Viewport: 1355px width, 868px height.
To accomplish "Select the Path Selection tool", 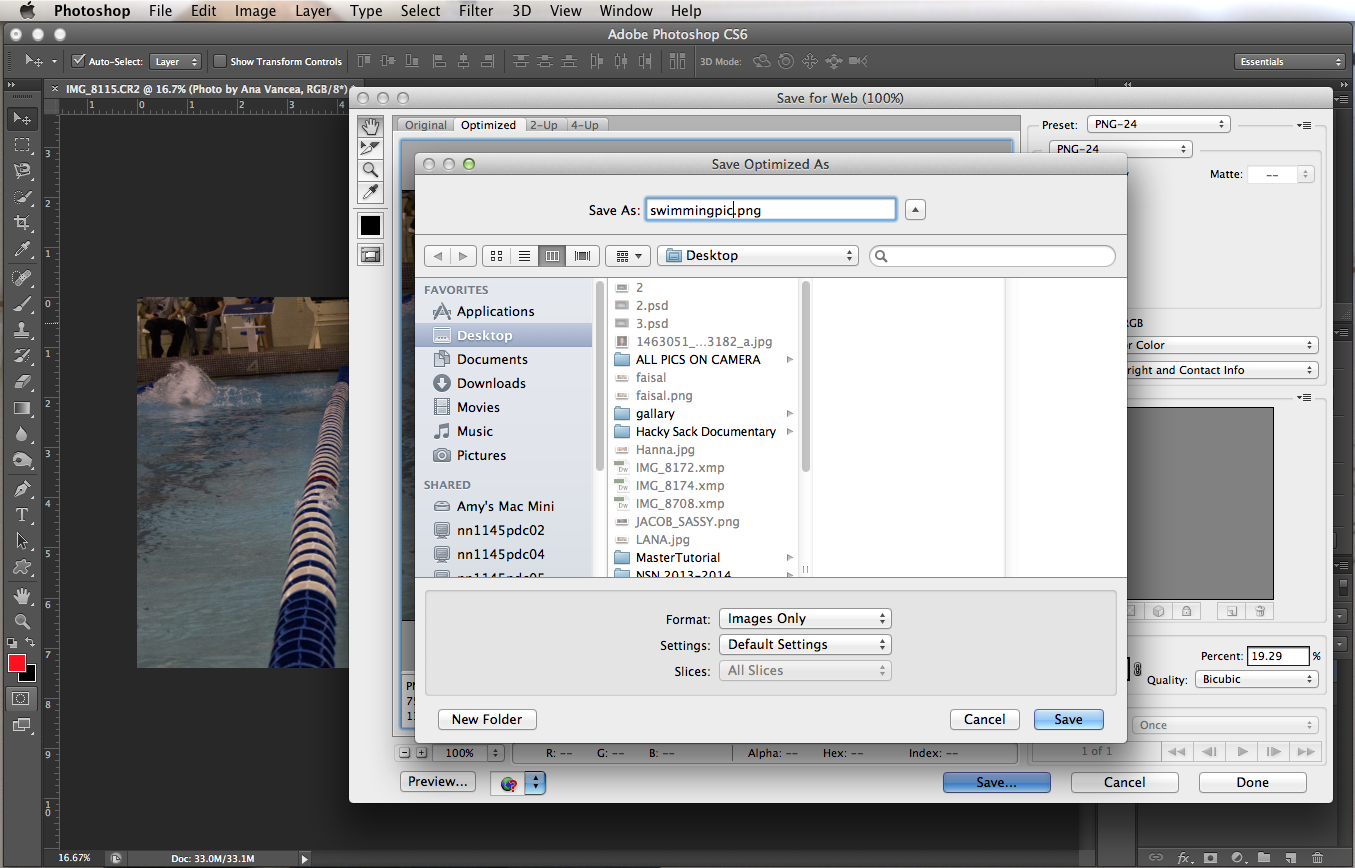I will [x=21, y=541].
